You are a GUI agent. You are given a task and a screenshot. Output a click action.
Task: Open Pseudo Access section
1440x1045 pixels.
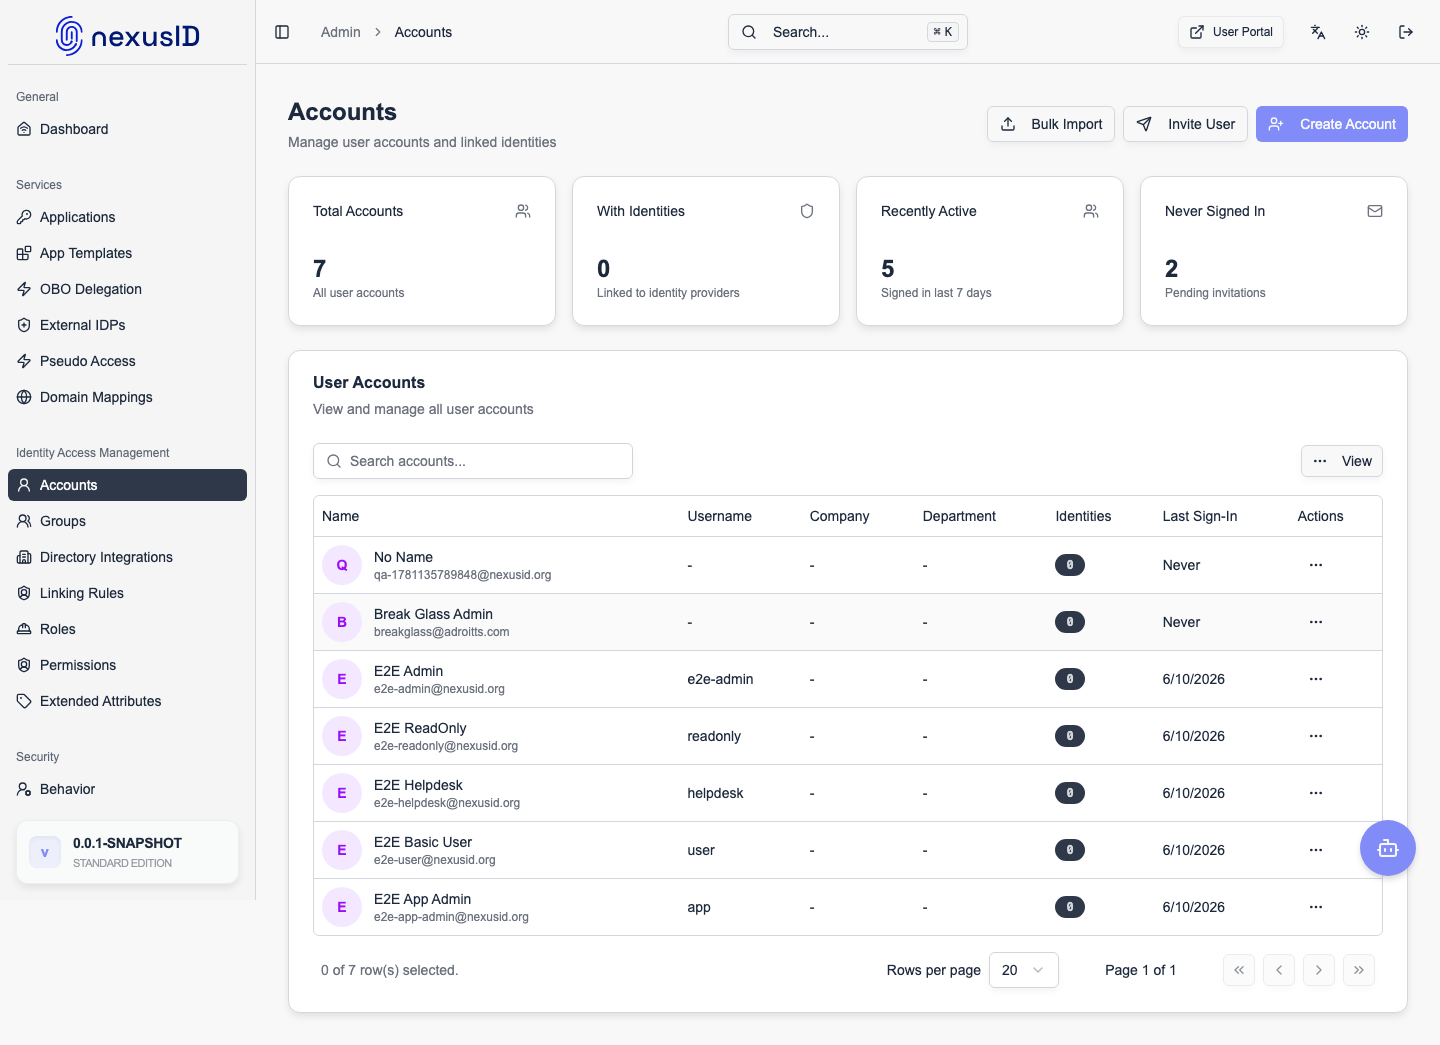(x=127, y=361)
